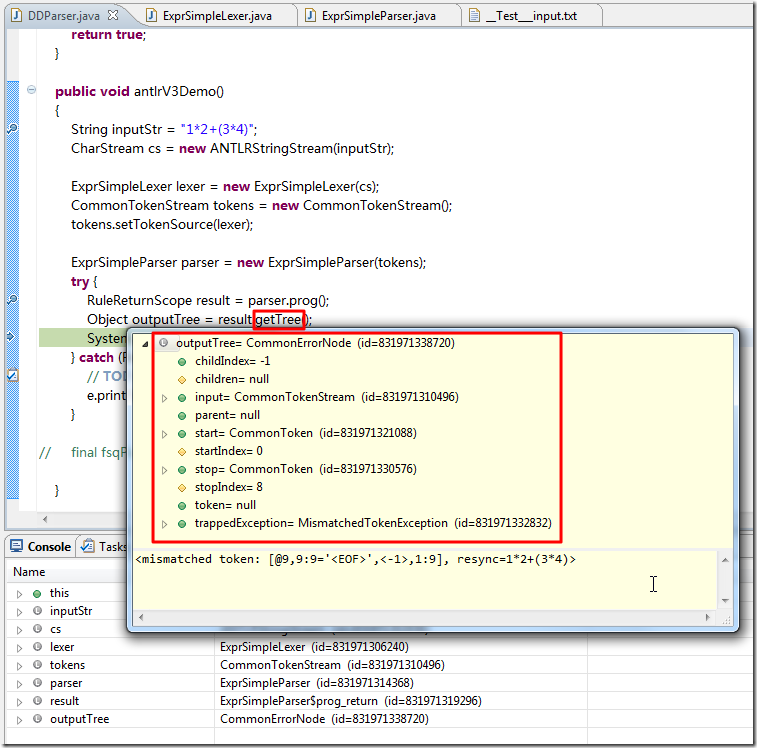Select the stopIndex= 8 field row
This screenshot has height=748, width=757.
click(228, 487)
